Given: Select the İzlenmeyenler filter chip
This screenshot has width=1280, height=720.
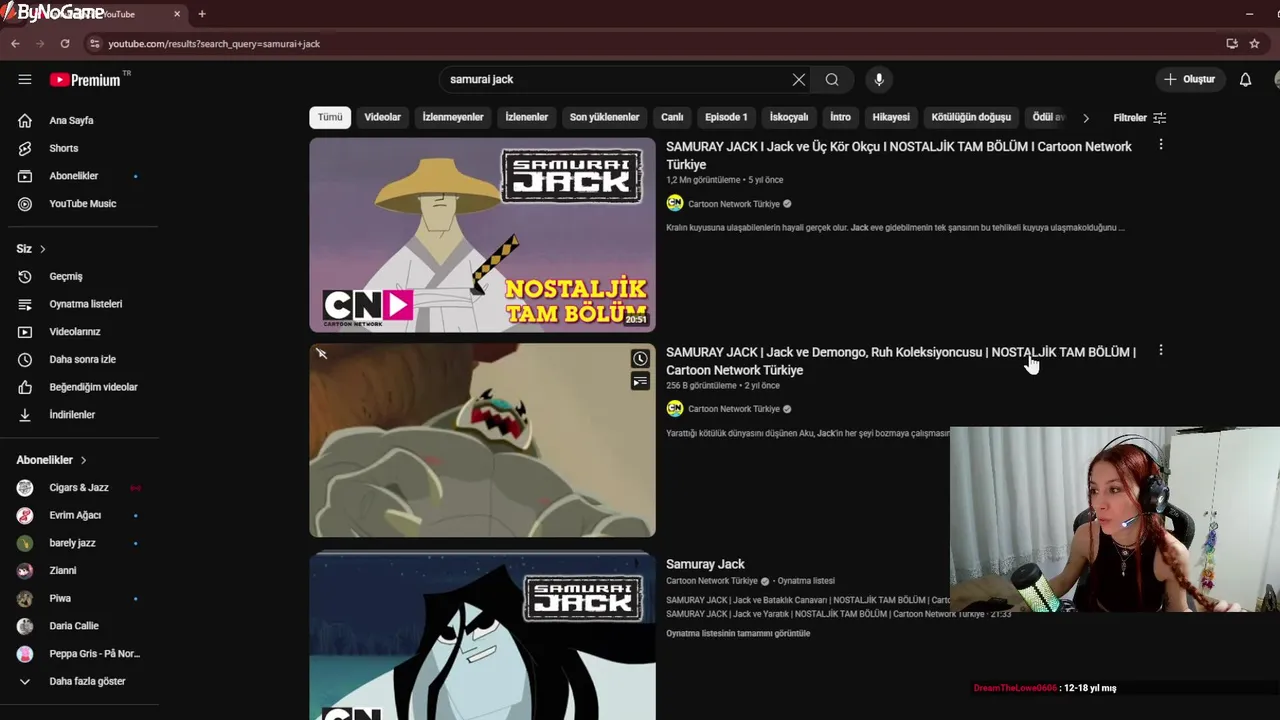Looking at the screenshot, I should click(453, 117).
